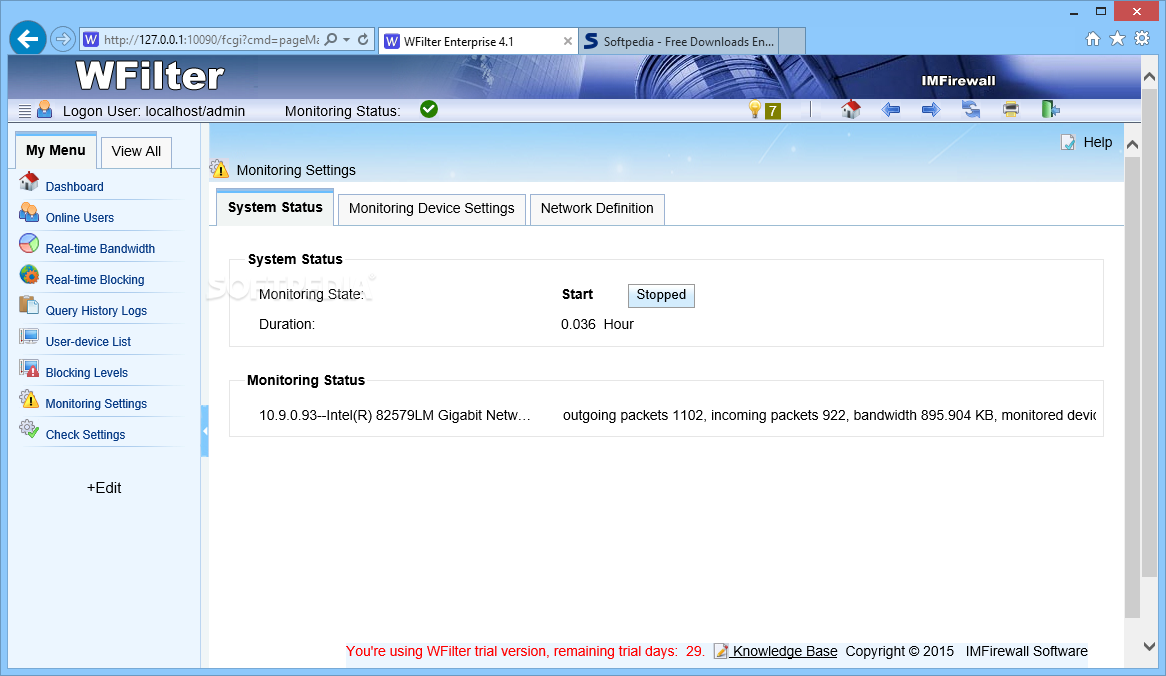Click the WFilter toolbar logout icon
Screen dimensions: 1166x676
(x=1050, y=109)
